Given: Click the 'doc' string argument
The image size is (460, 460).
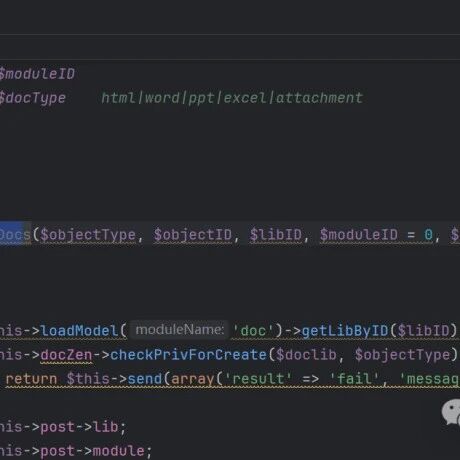Looking at the screenshot, I should (x=253, y=331).
